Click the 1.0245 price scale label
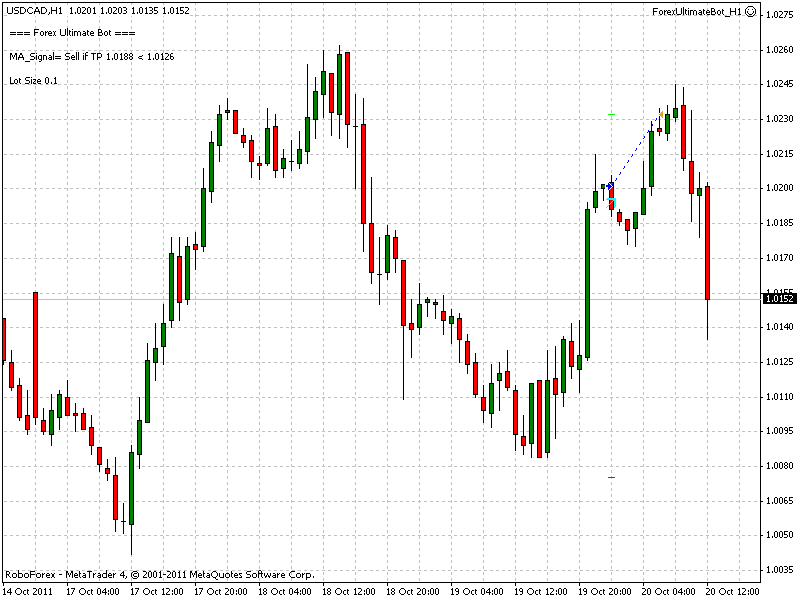The width and height of the screenshot is (800, 600). pyautogui.click(x=780, y=84)
